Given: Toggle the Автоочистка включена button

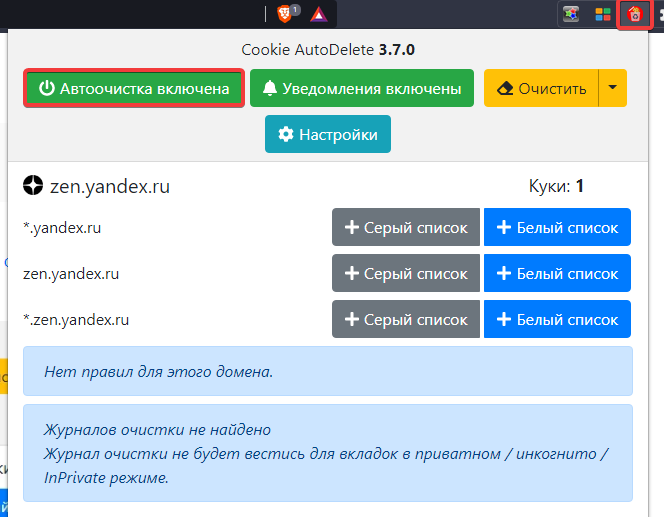Looking at the screenshot, I should tap(134, 88).
